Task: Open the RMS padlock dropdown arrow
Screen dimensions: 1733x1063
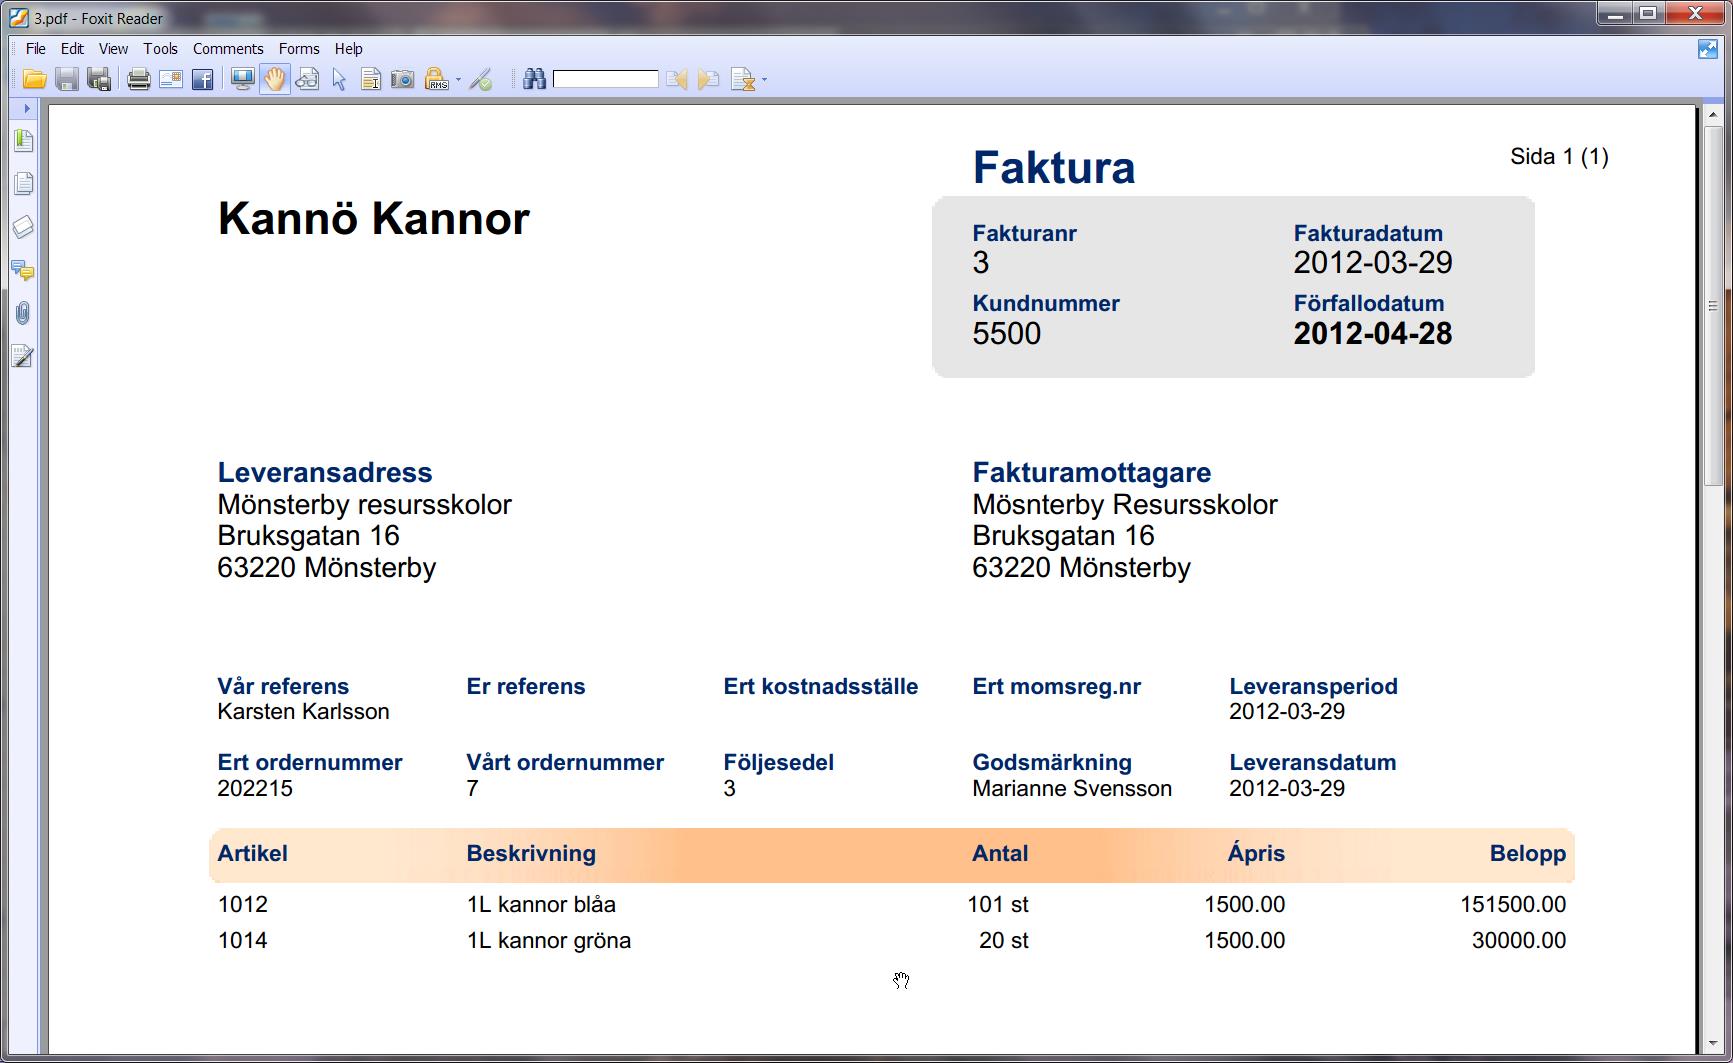Action: [458, 80]
